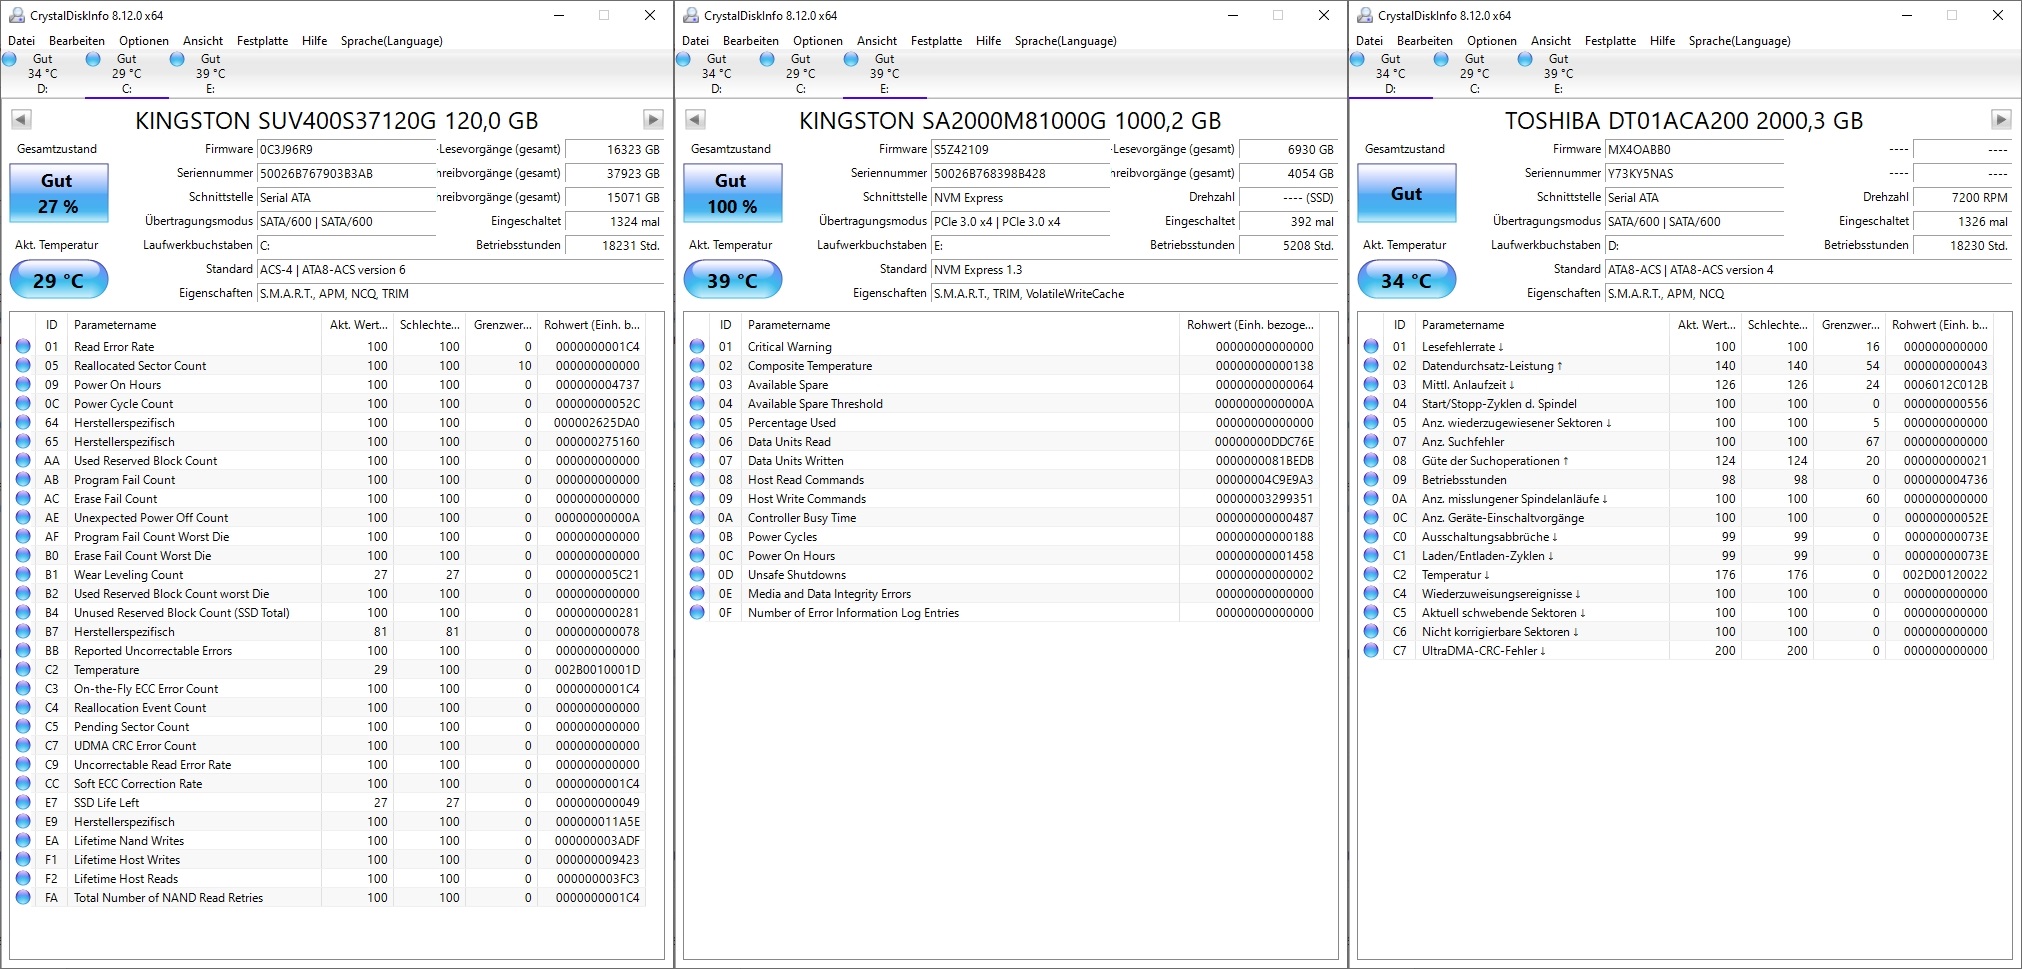Viewport: 2023px width, 969px height.
Task: Select Nicht korrigierbare Sektoren row
Action: [1676, 632]
